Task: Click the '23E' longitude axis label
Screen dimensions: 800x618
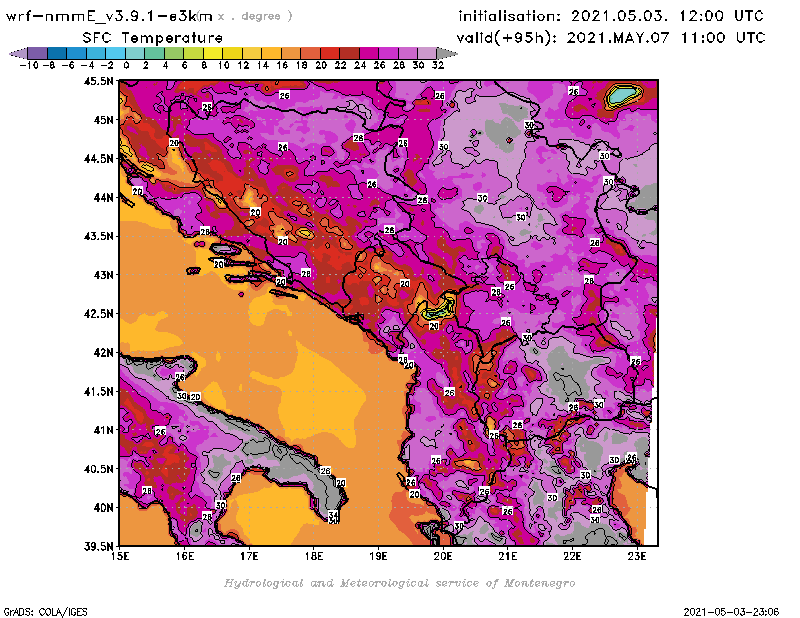Action: click(637, 556)
